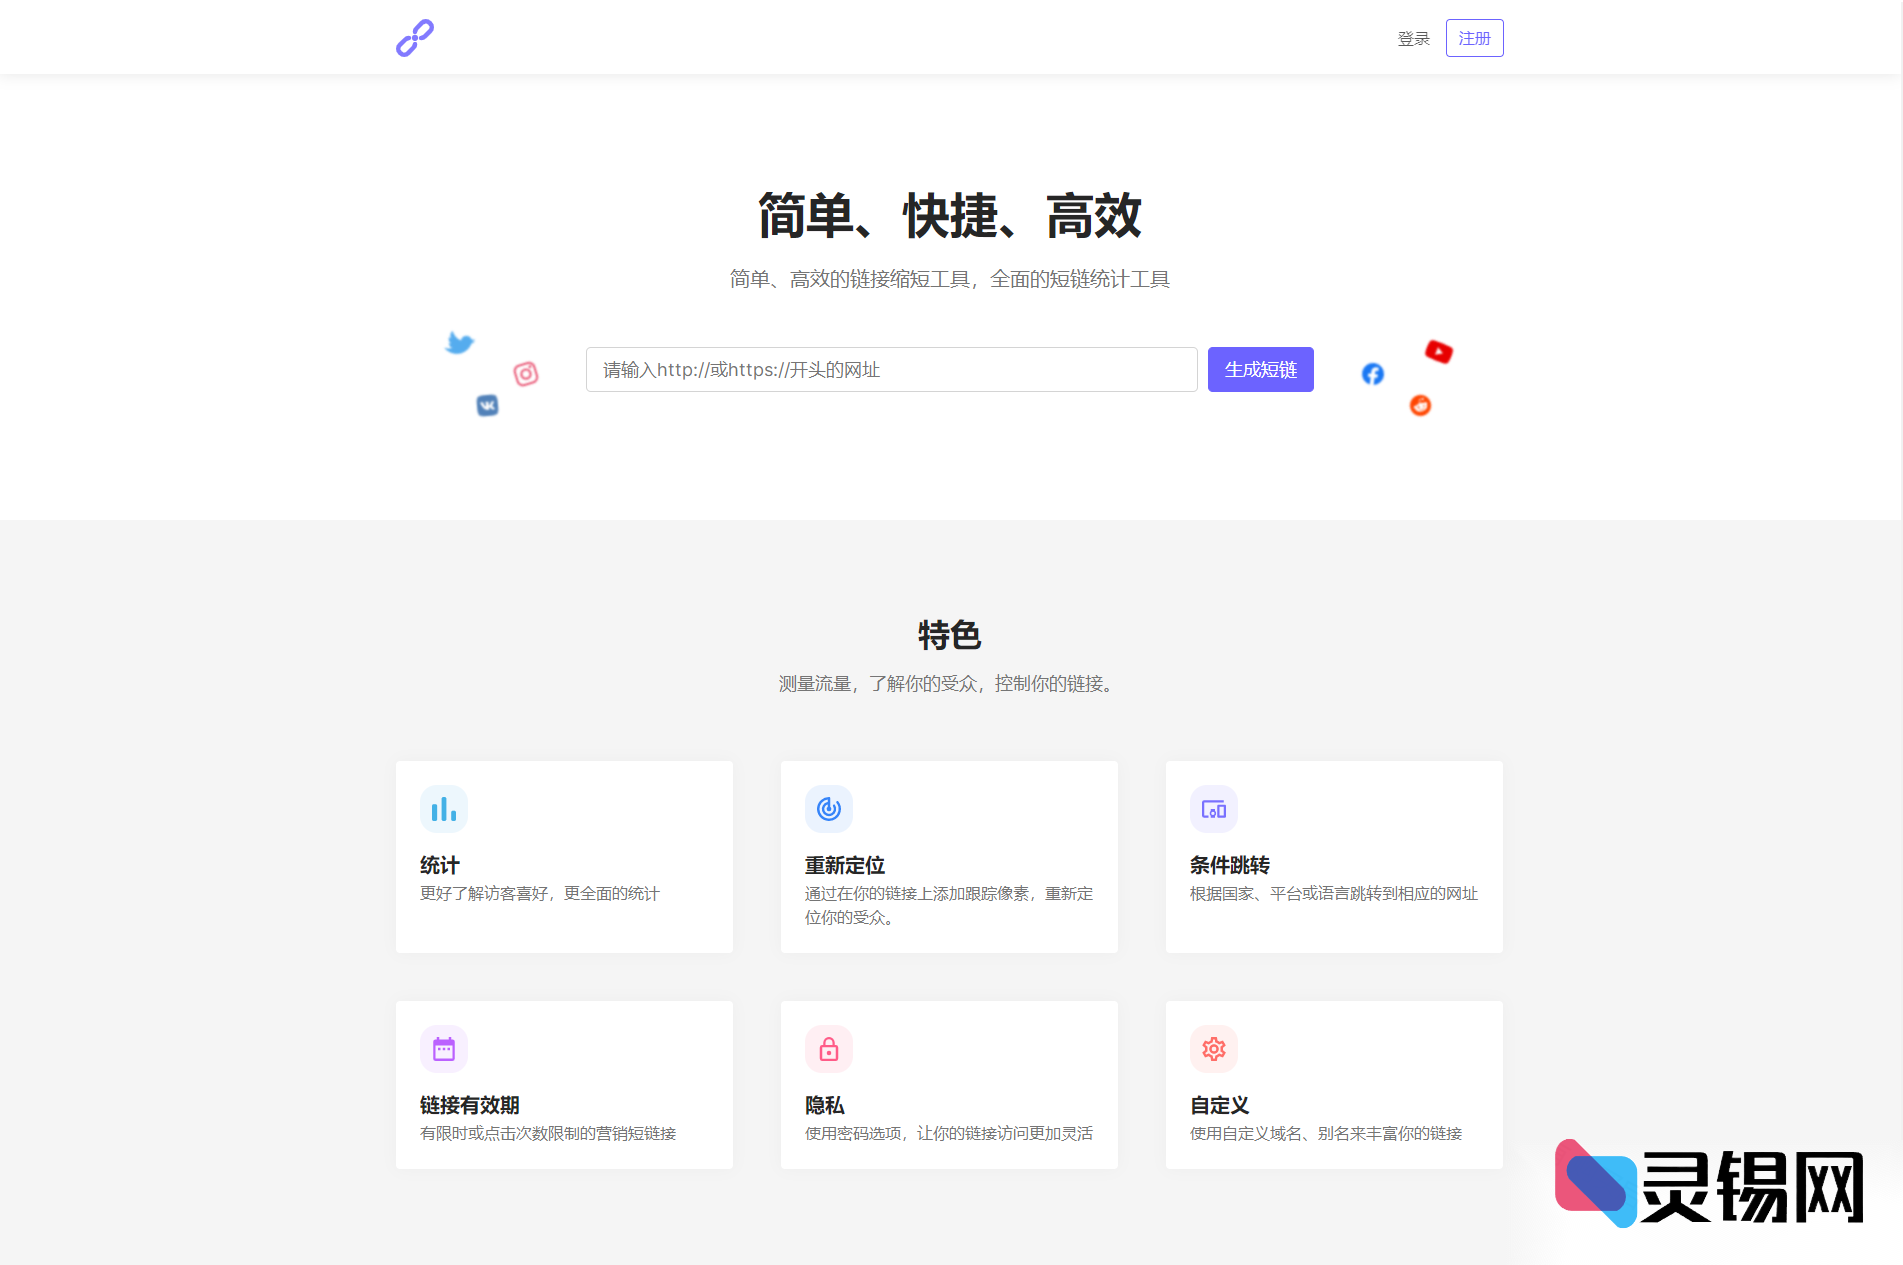Viewport: 1903px width, 1265px height.
Task: Click the 隐私 feature card
Action: (948, 1085)
